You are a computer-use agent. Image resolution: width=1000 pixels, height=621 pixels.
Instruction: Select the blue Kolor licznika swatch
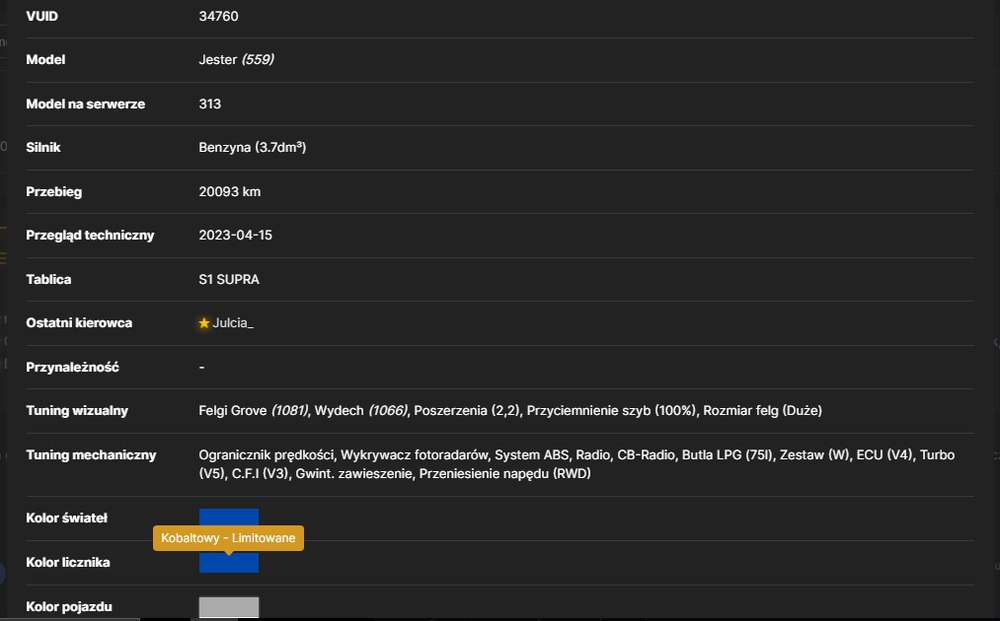(228, 562)
